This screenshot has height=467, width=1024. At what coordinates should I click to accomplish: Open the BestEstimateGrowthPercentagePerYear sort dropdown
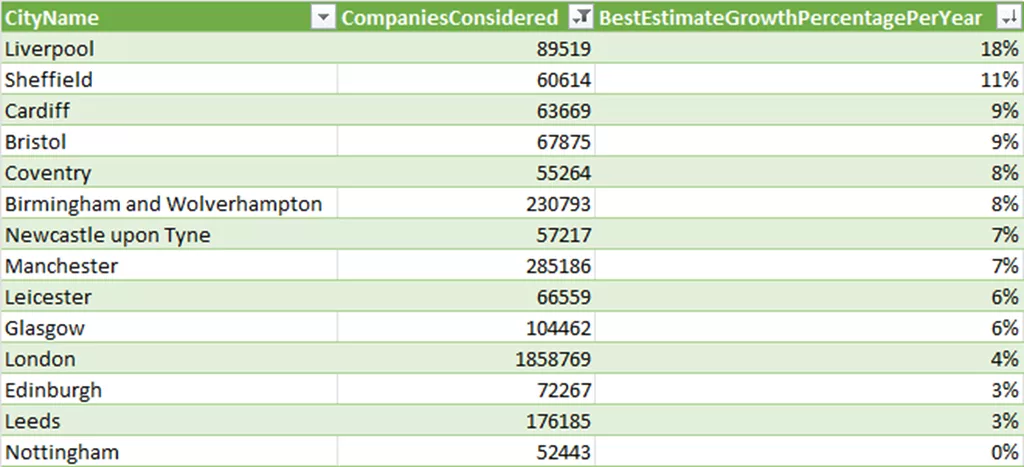(x=1006, y=18)
